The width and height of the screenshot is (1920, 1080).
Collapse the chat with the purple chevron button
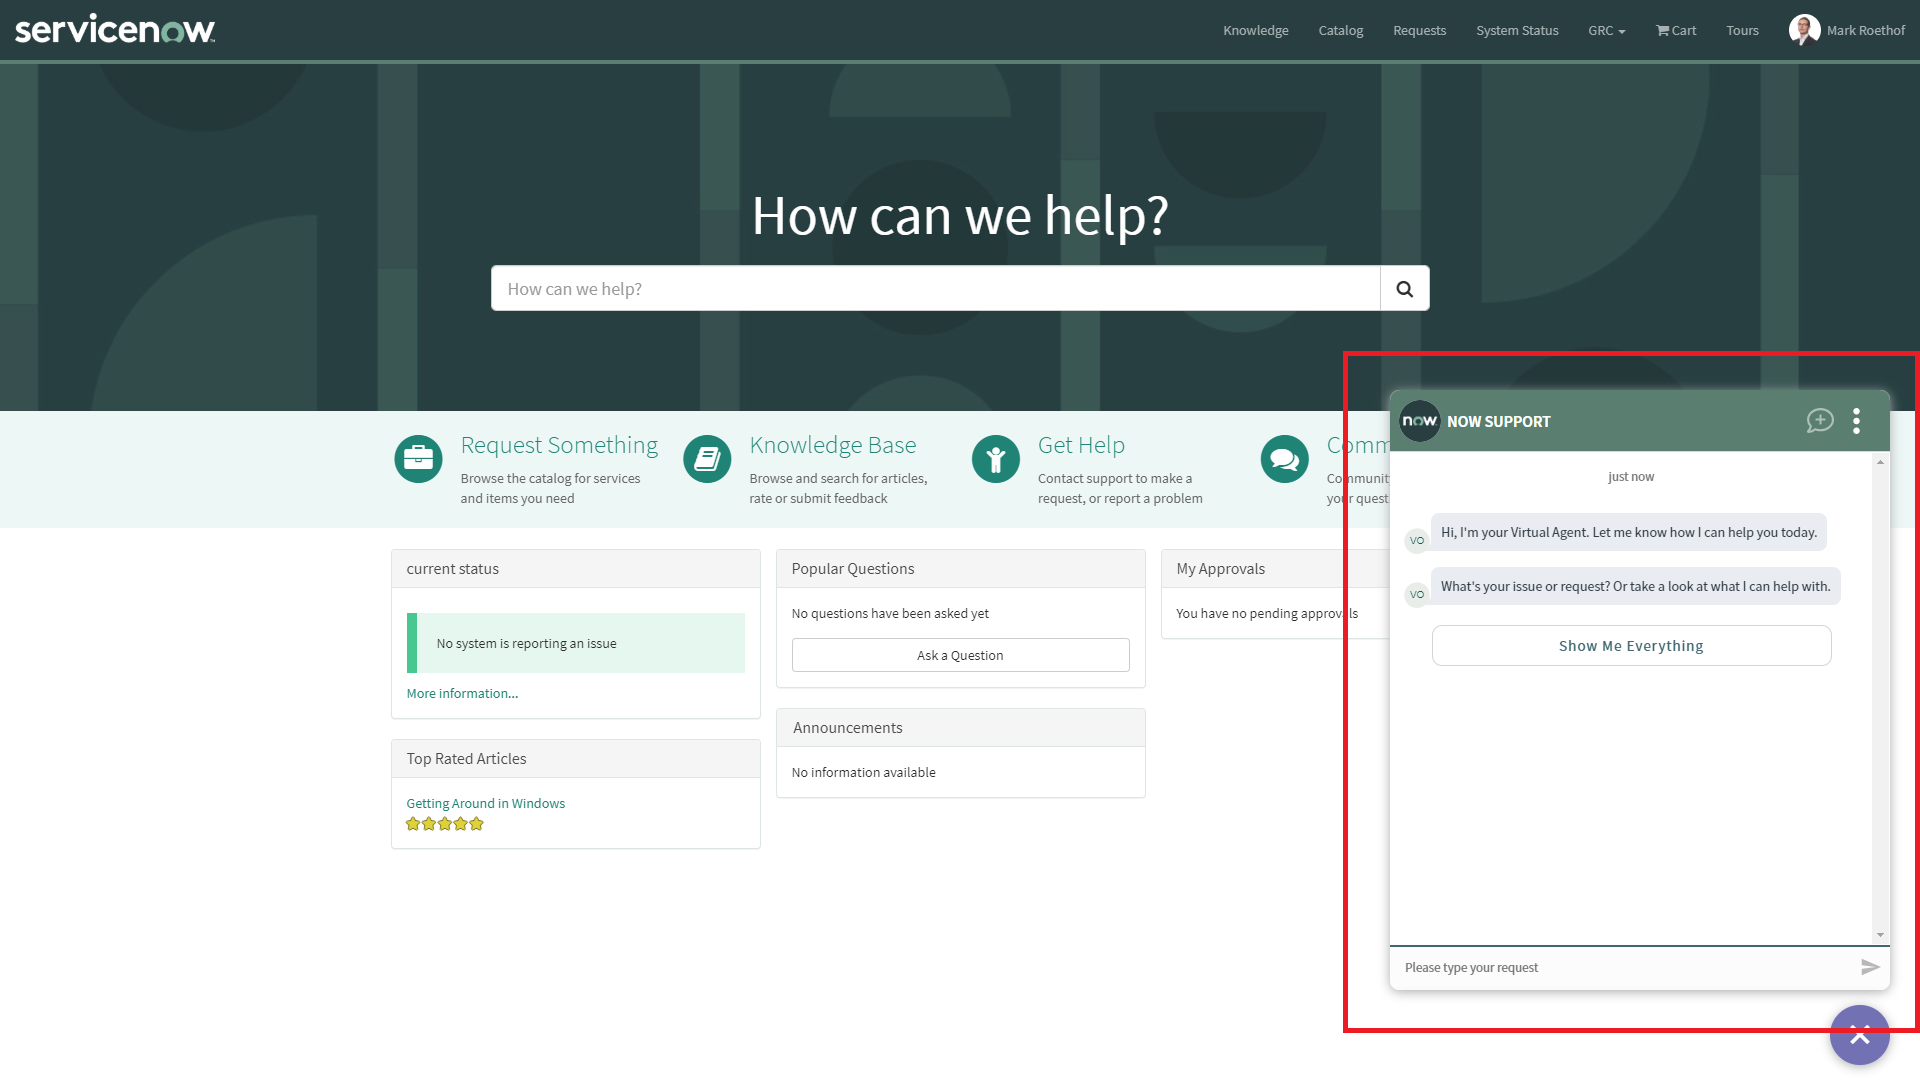click(1860, 1035)
